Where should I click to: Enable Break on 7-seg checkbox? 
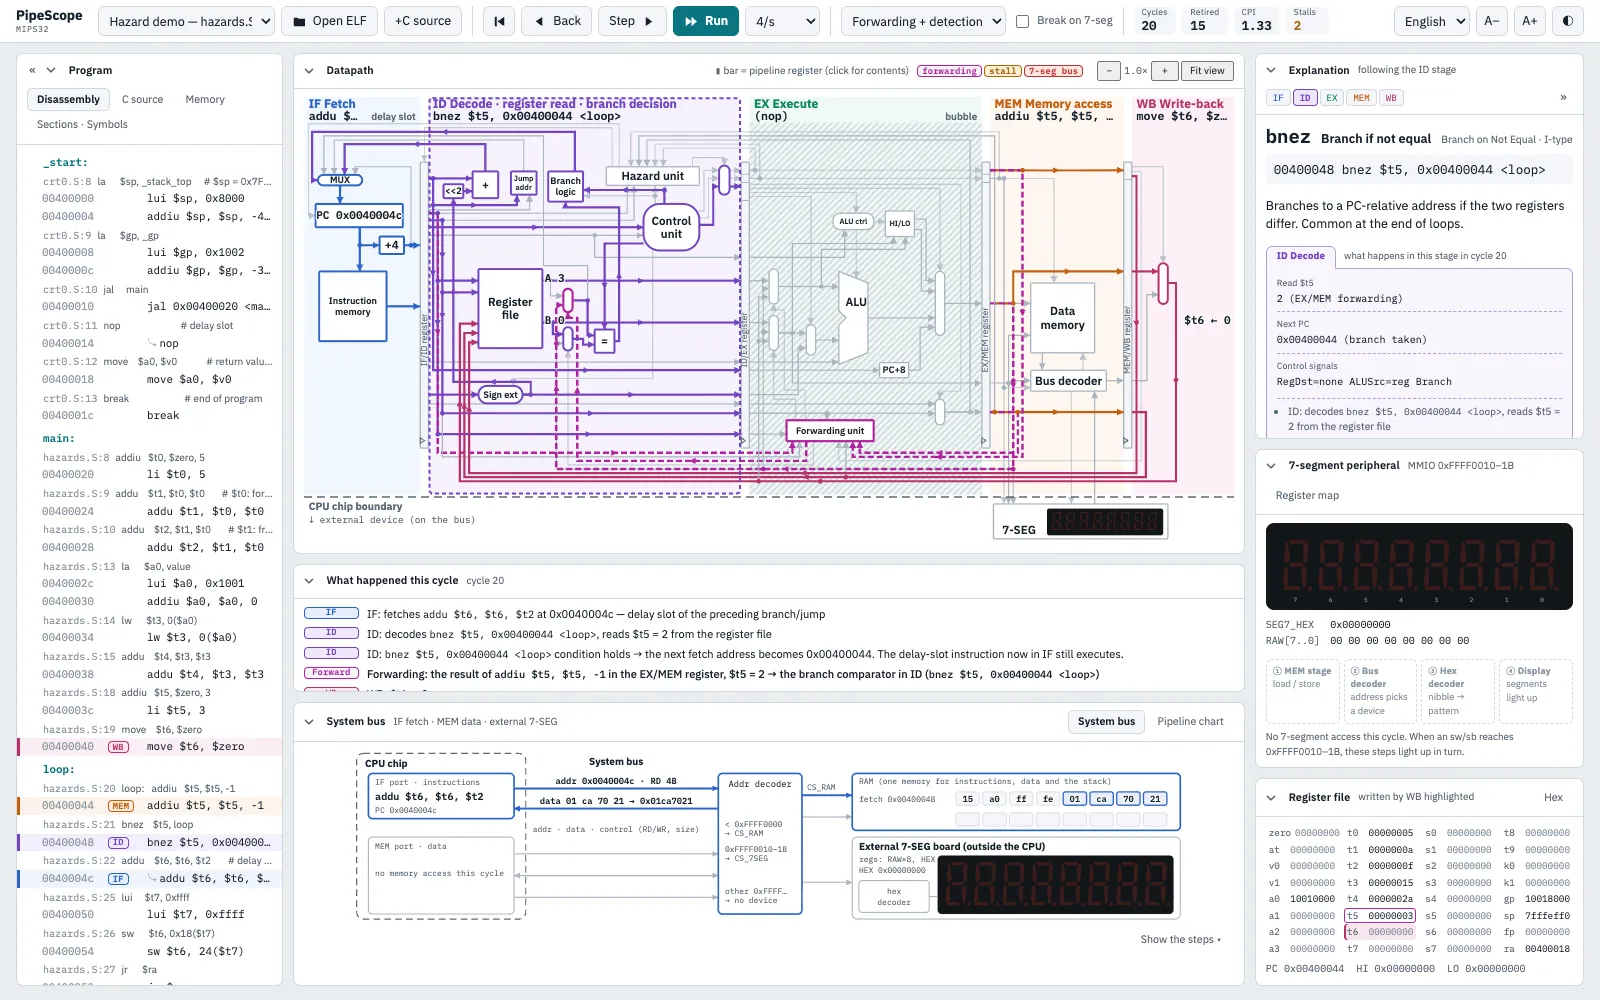click(1022, 21)
